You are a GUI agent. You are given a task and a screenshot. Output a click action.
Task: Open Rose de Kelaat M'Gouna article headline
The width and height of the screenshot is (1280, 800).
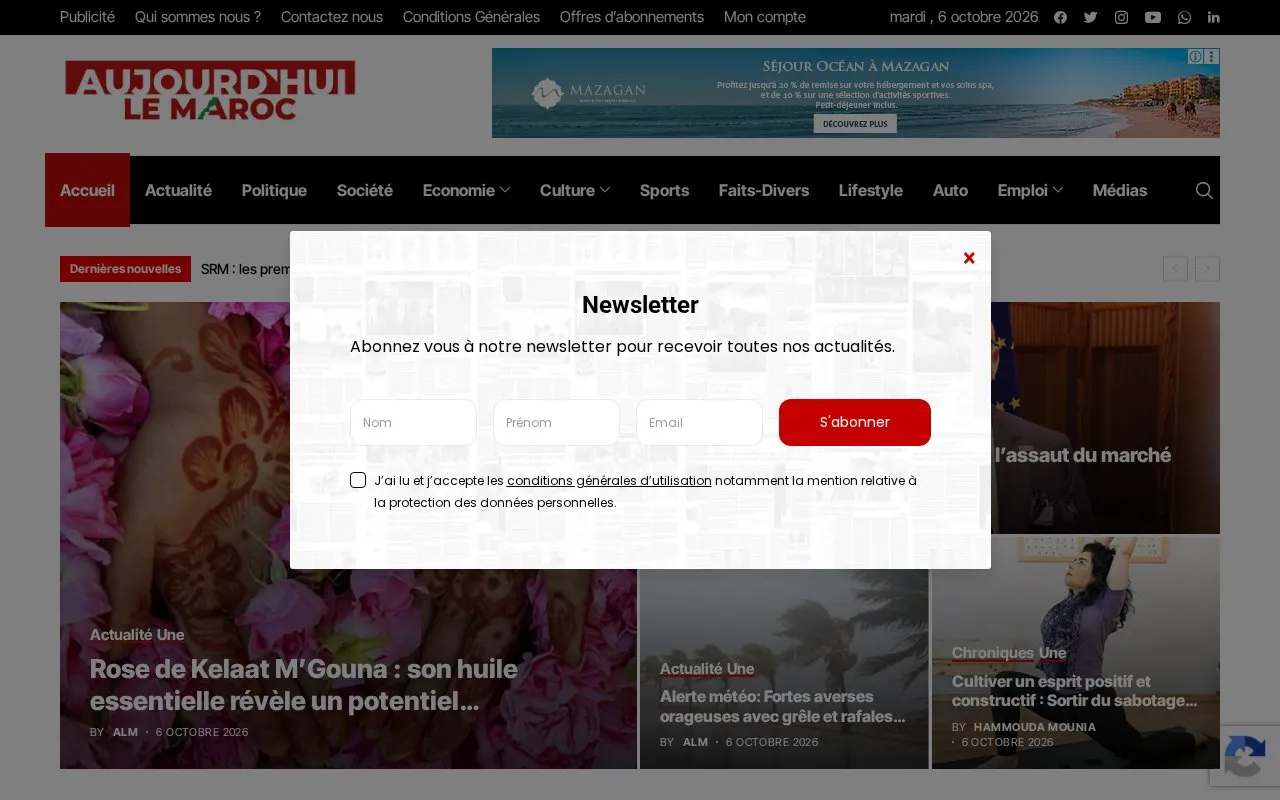[x=304, y=685]
